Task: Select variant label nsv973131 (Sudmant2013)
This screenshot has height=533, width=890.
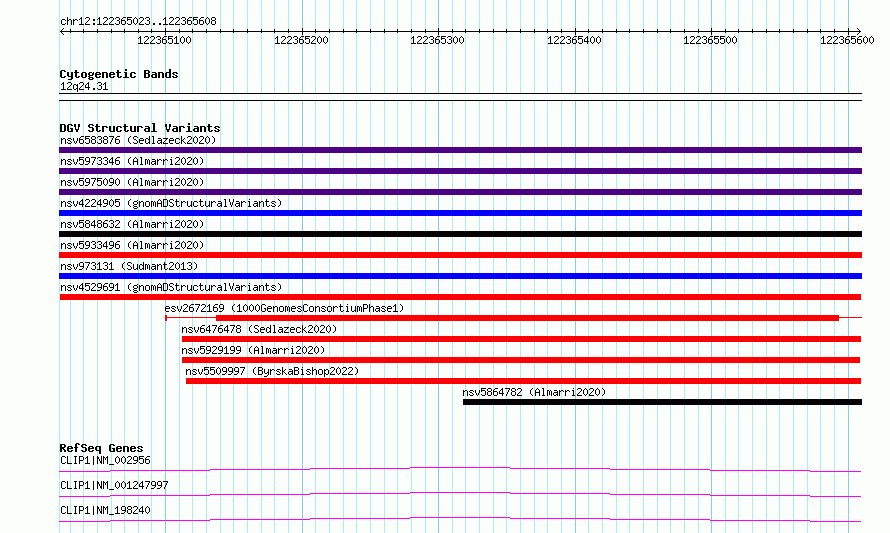Action: 129,266
